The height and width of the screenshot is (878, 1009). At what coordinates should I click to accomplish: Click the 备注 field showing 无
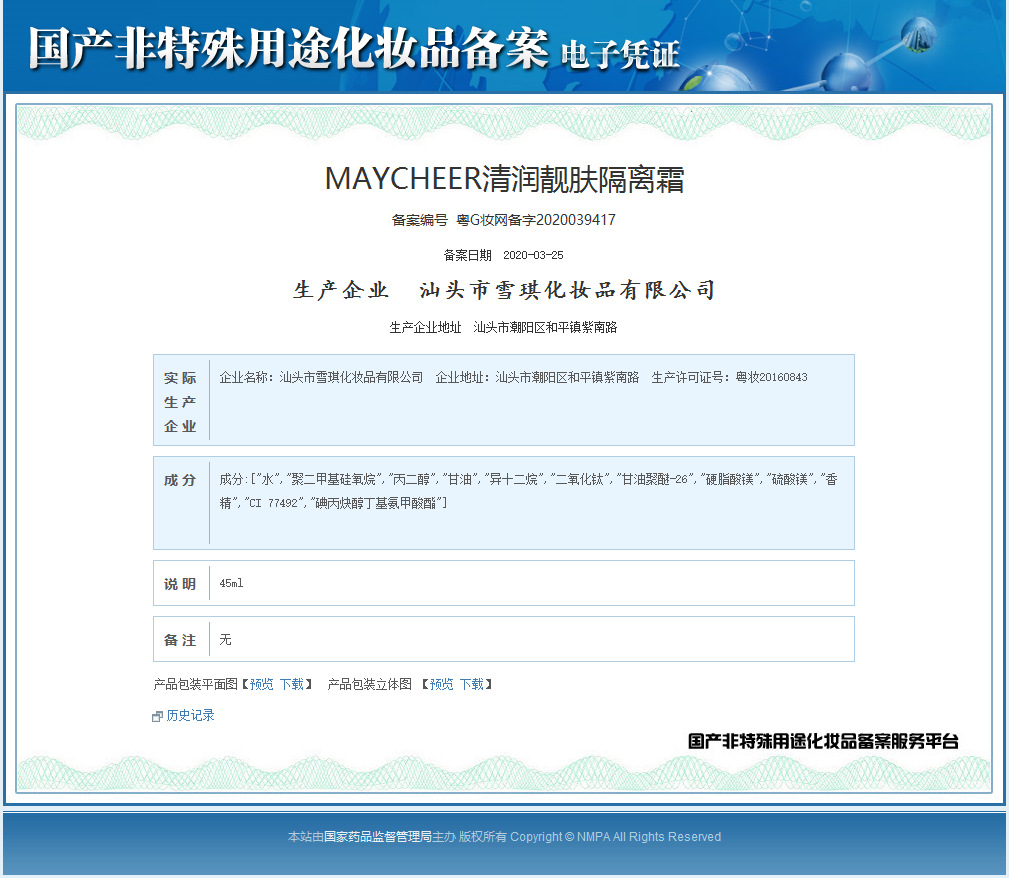(x=504, y=639)
